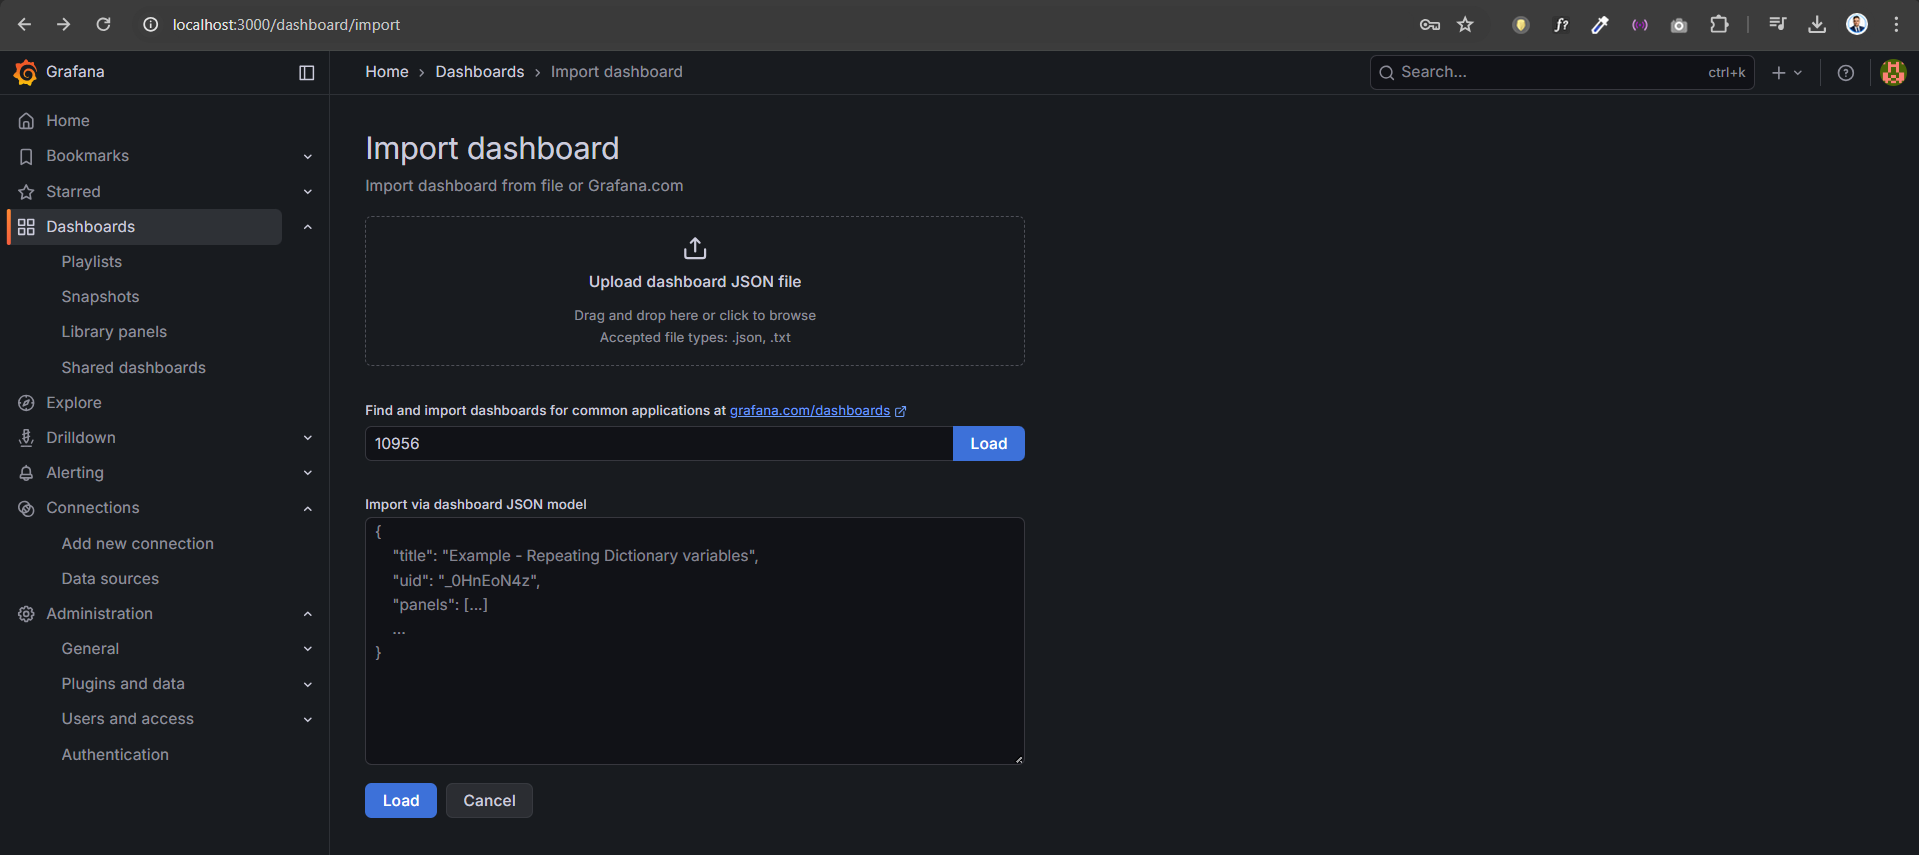This screenshot has width=1919, height=855.
Task: Open Playlists in the sidebar
Action: 92,262
